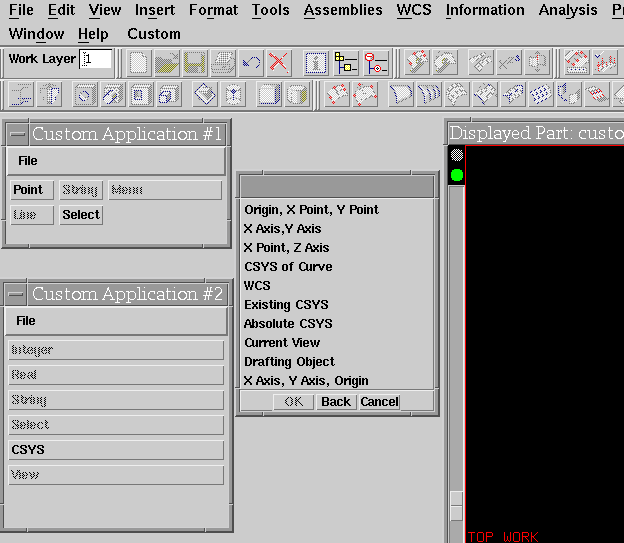Viewport: 624px width, 543px height.
Task: Click the green circle status indicator
Action: click(x=457, y=176)
